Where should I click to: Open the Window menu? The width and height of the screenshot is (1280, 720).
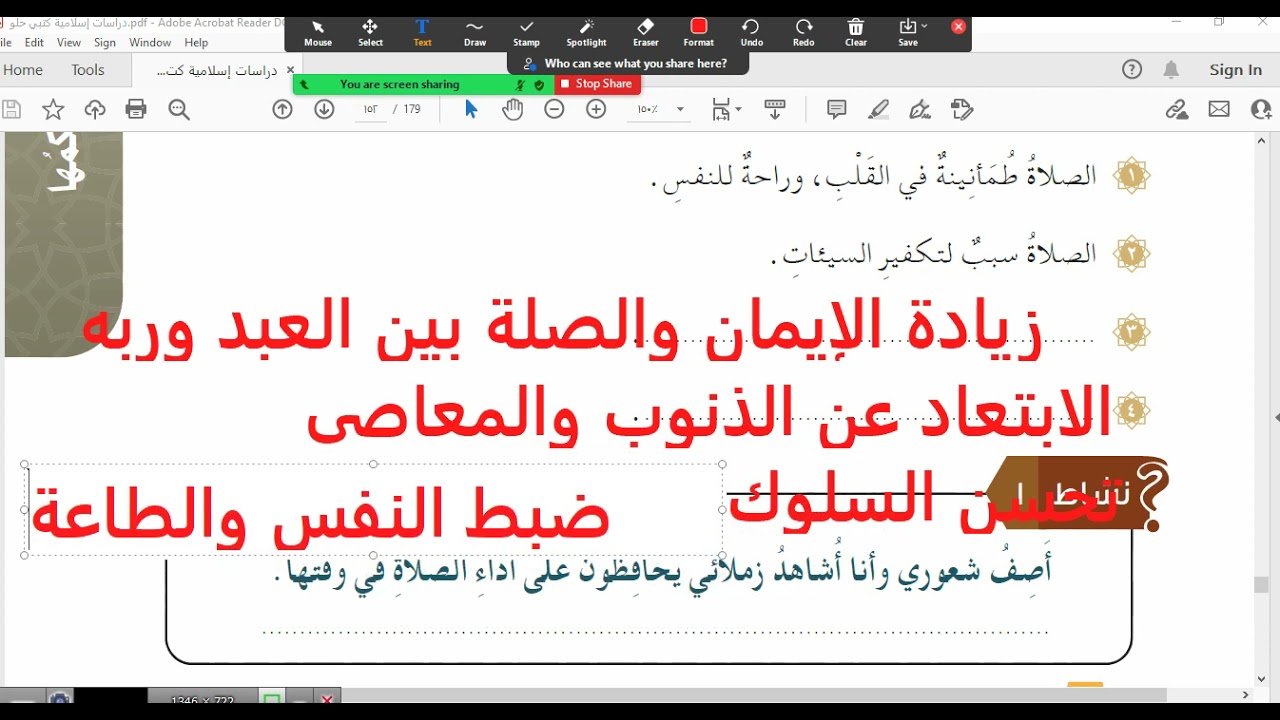150,43
